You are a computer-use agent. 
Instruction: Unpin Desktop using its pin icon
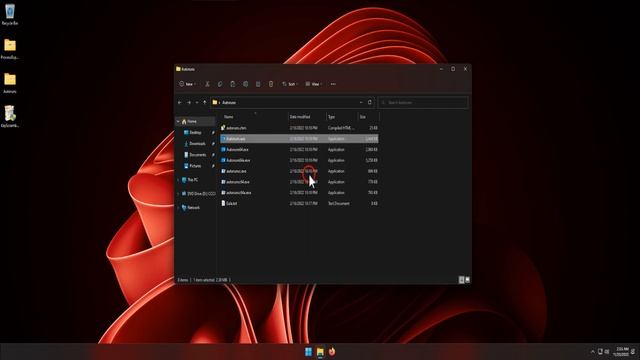[213, 133]
